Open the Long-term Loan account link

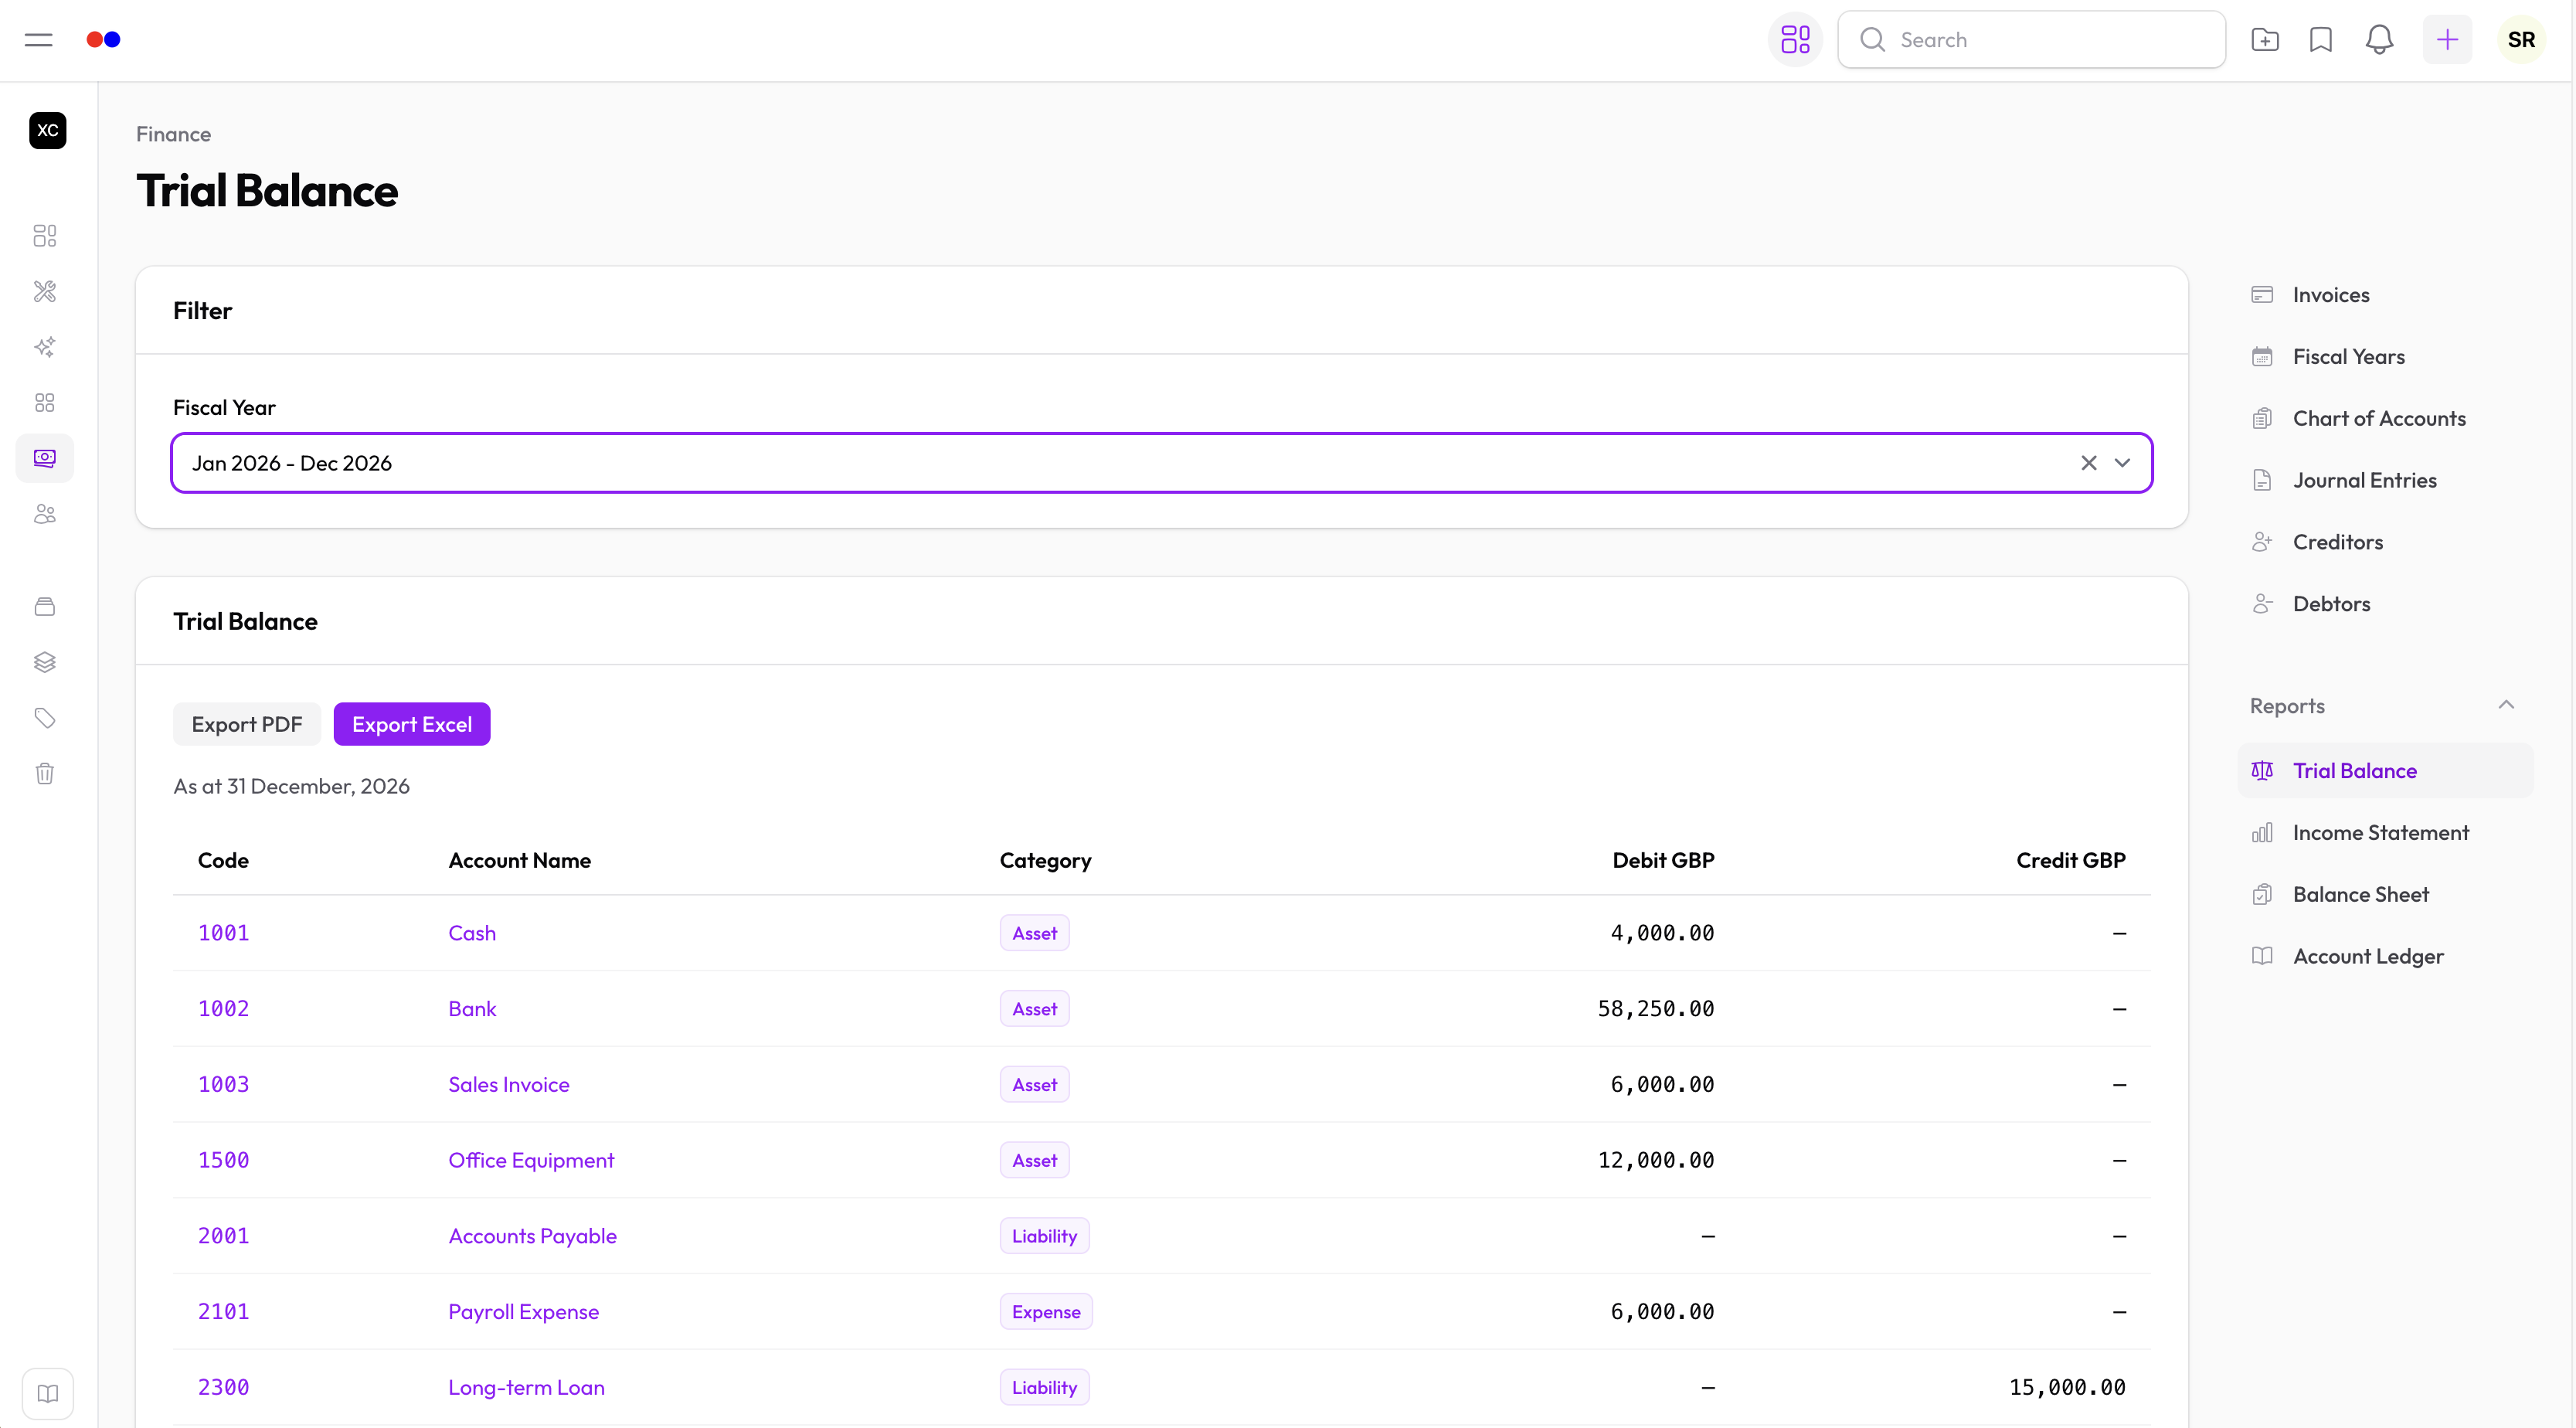[527, 1388]
